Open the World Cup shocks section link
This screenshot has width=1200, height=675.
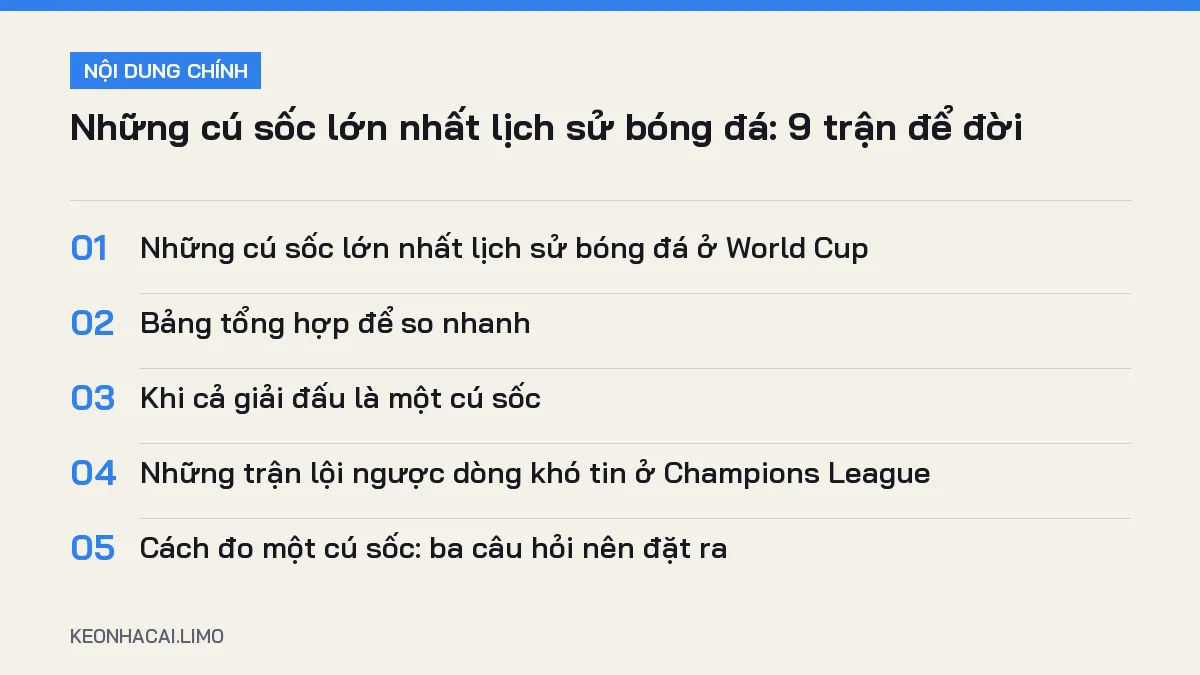(504, 248)
